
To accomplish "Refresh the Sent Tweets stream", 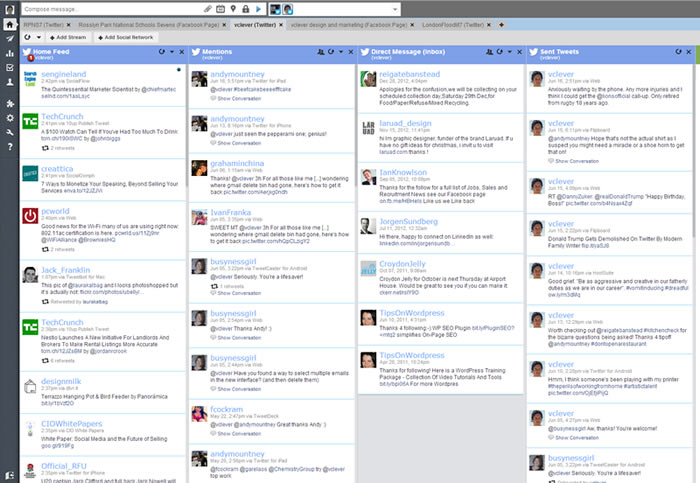I will pyautogui.click(x=678, y=52).
